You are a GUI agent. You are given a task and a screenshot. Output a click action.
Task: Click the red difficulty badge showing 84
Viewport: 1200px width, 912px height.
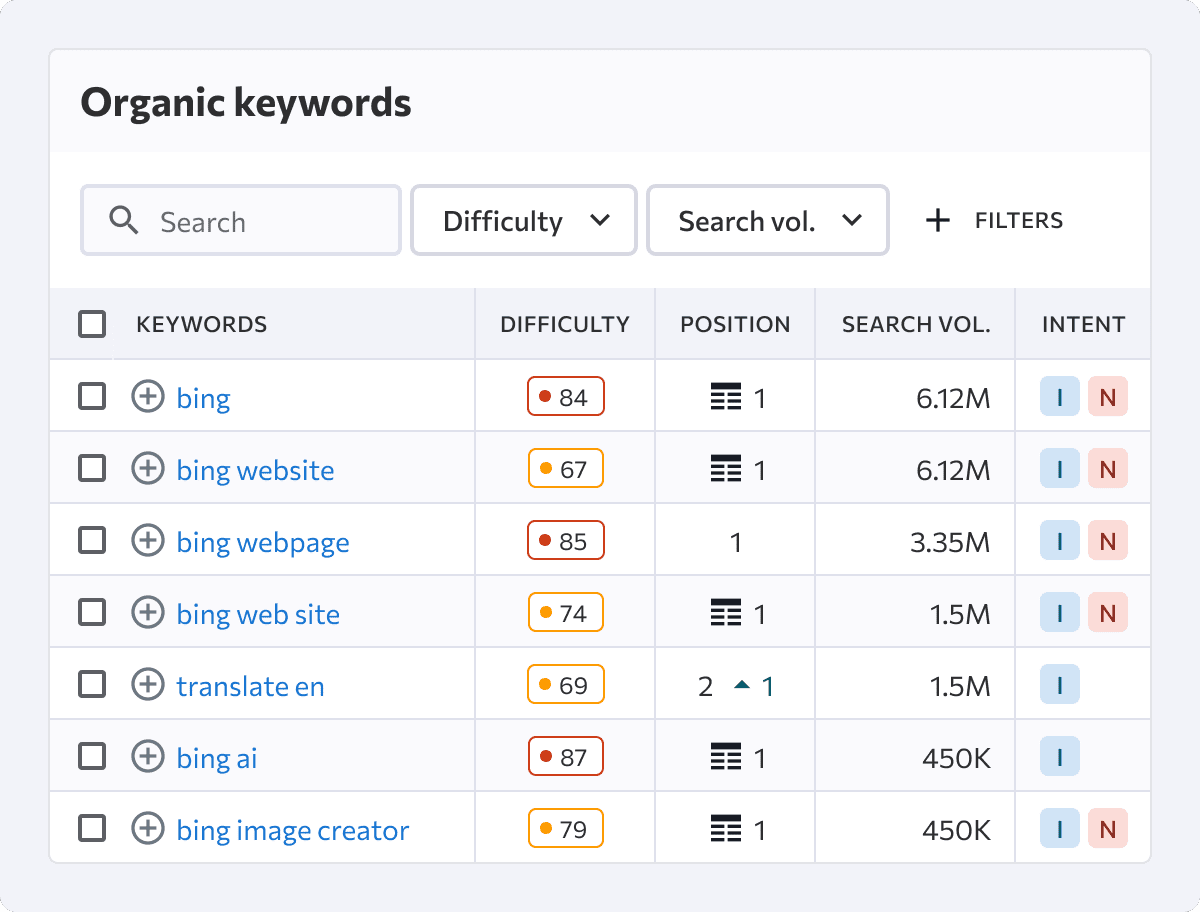coord(566,397)
